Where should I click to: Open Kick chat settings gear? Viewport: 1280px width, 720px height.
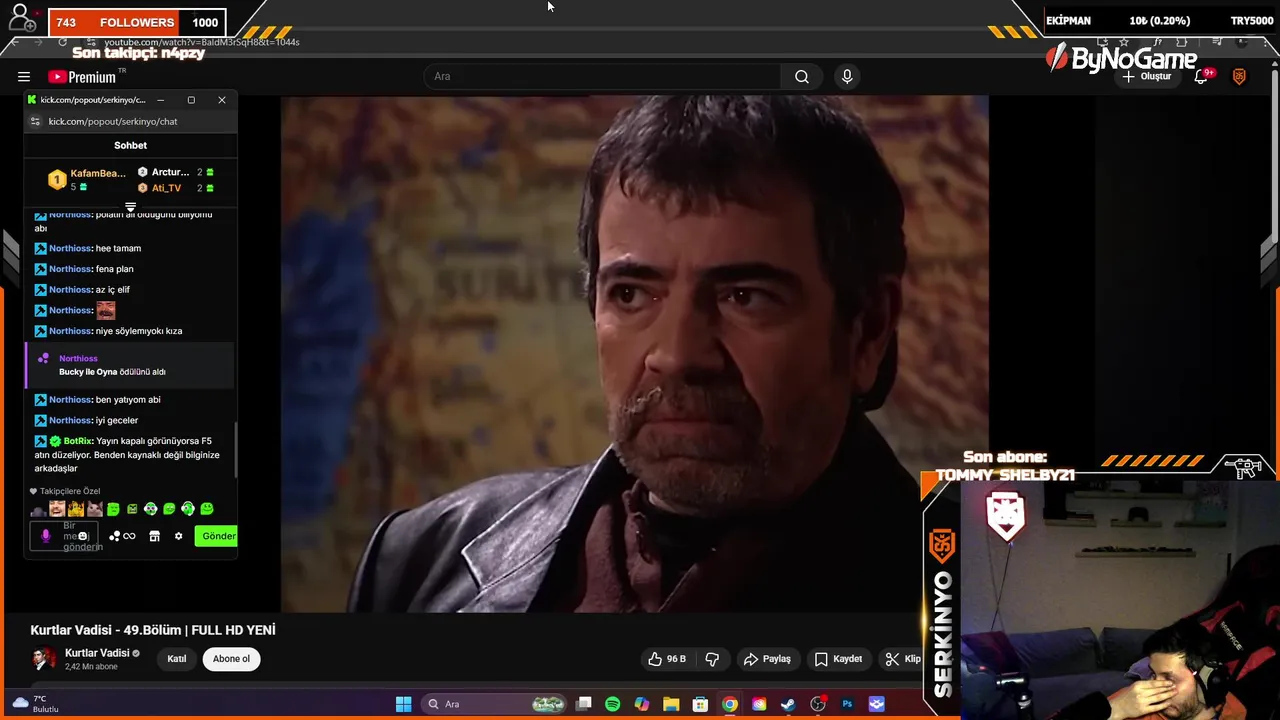point(179,536)
